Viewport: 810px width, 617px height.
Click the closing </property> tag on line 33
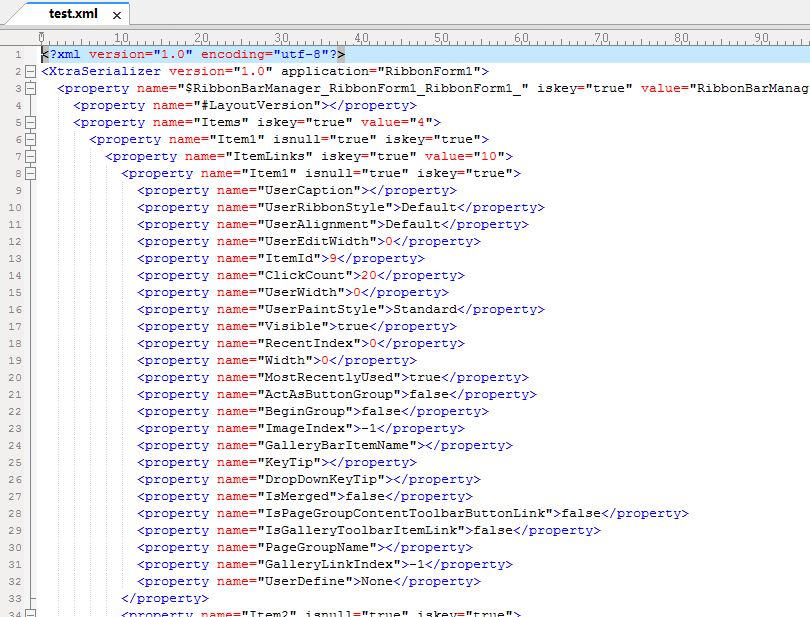(x=165, y=599)
